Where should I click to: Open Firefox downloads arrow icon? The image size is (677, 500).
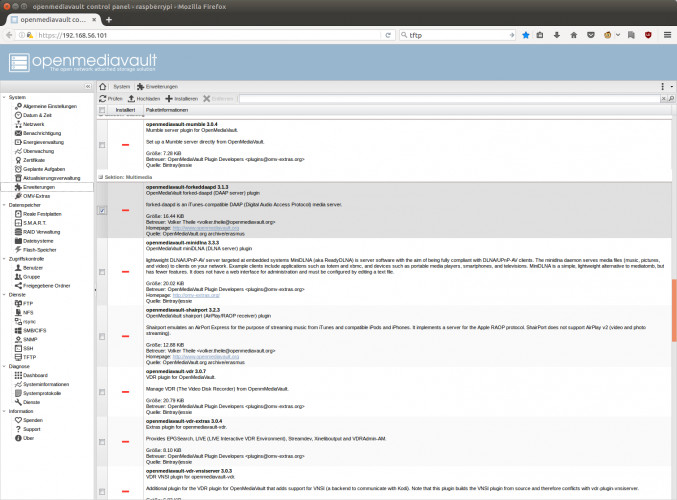[x=557, y=35]
